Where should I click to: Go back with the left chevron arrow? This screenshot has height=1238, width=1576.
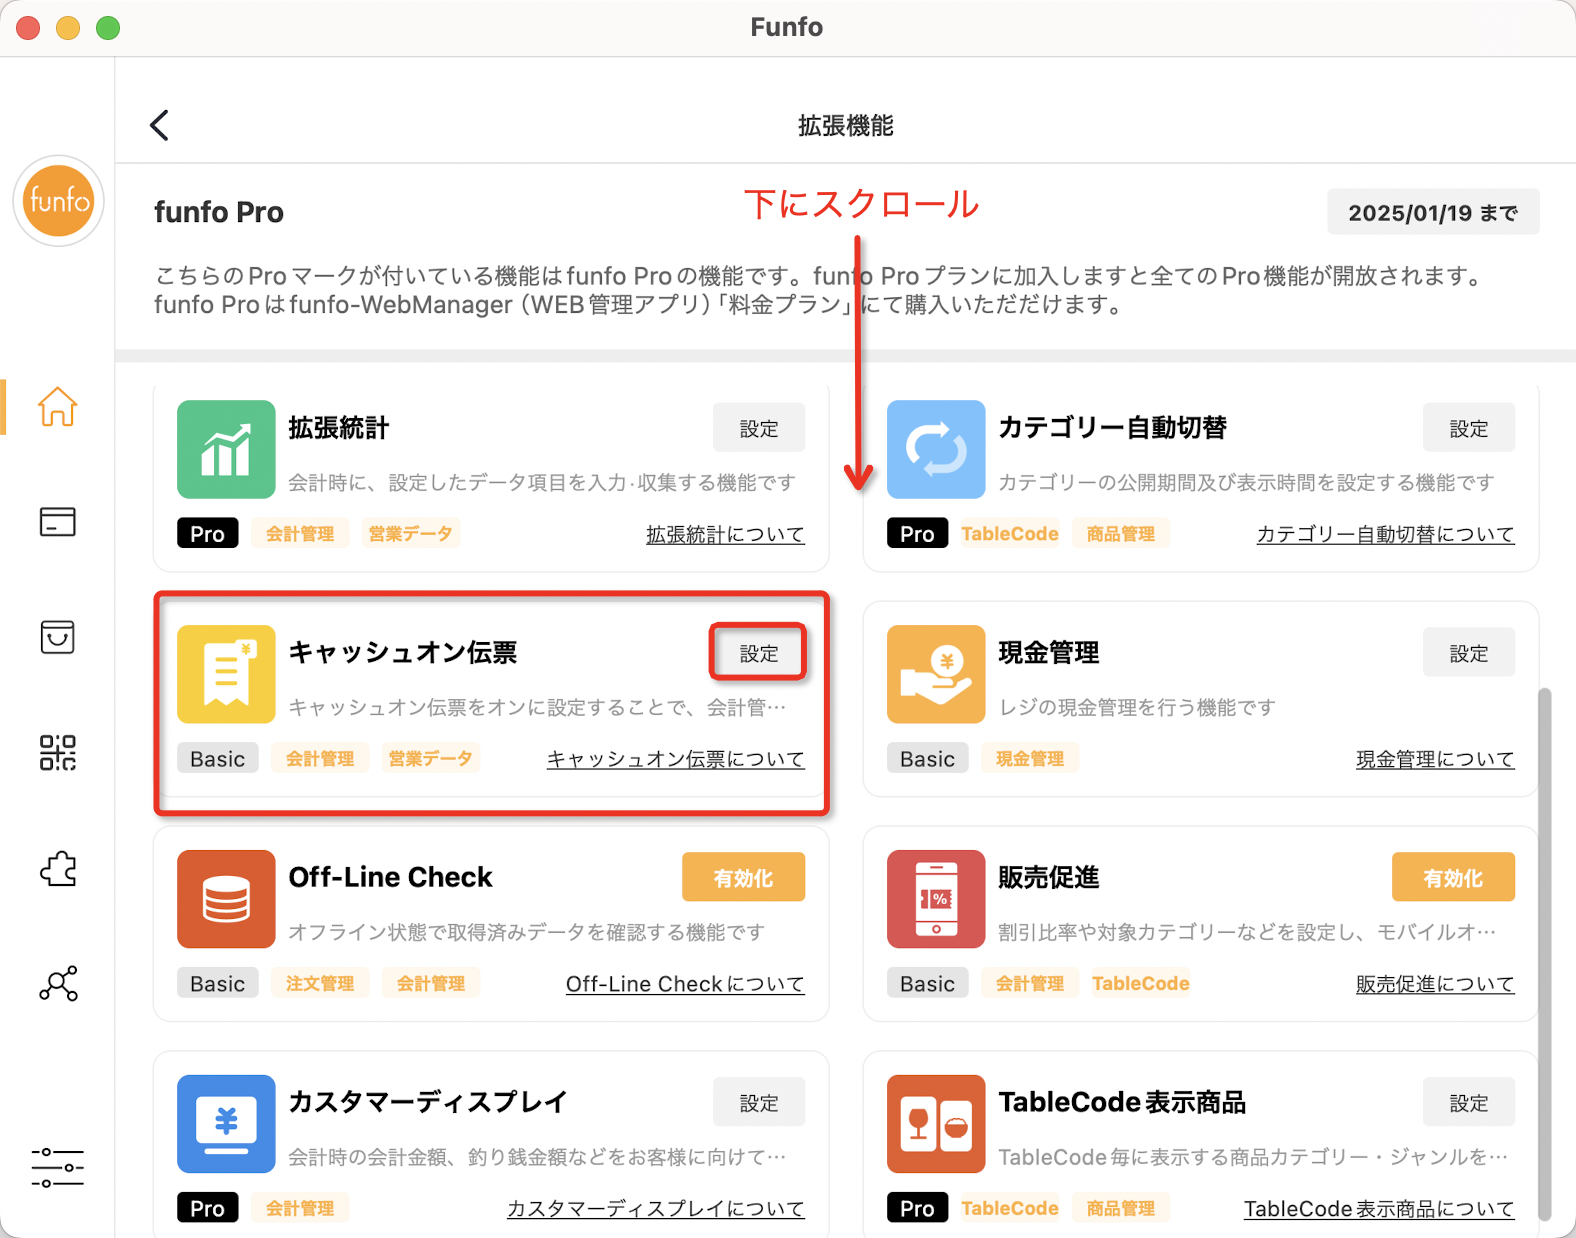(160, 125)
